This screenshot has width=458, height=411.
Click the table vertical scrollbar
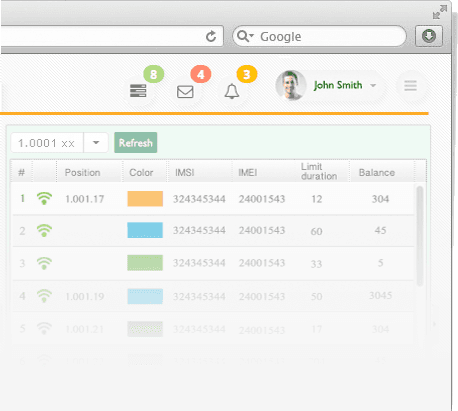click(420, 236)
